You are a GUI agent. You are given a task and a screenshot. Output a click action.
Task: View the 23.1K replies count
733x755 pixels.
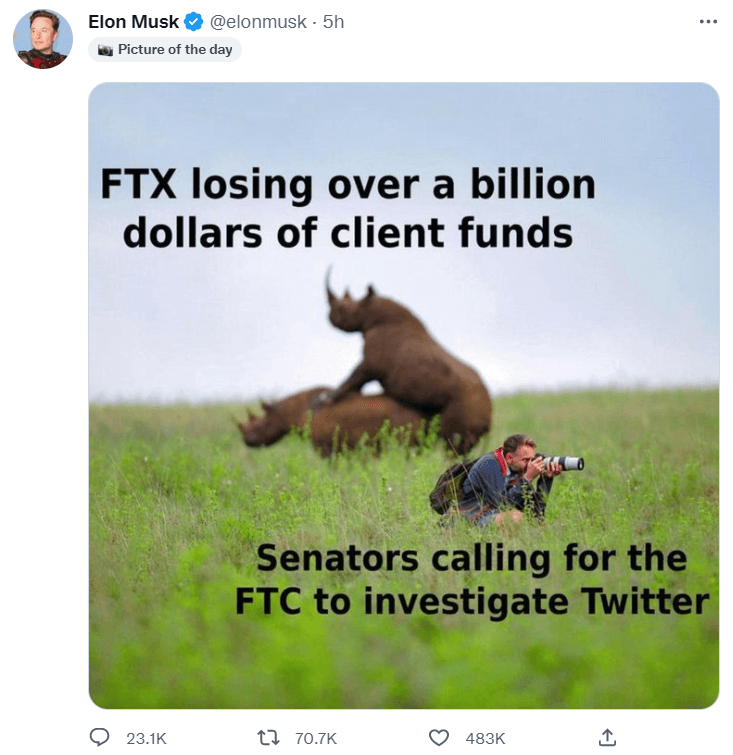pos(146,738)
